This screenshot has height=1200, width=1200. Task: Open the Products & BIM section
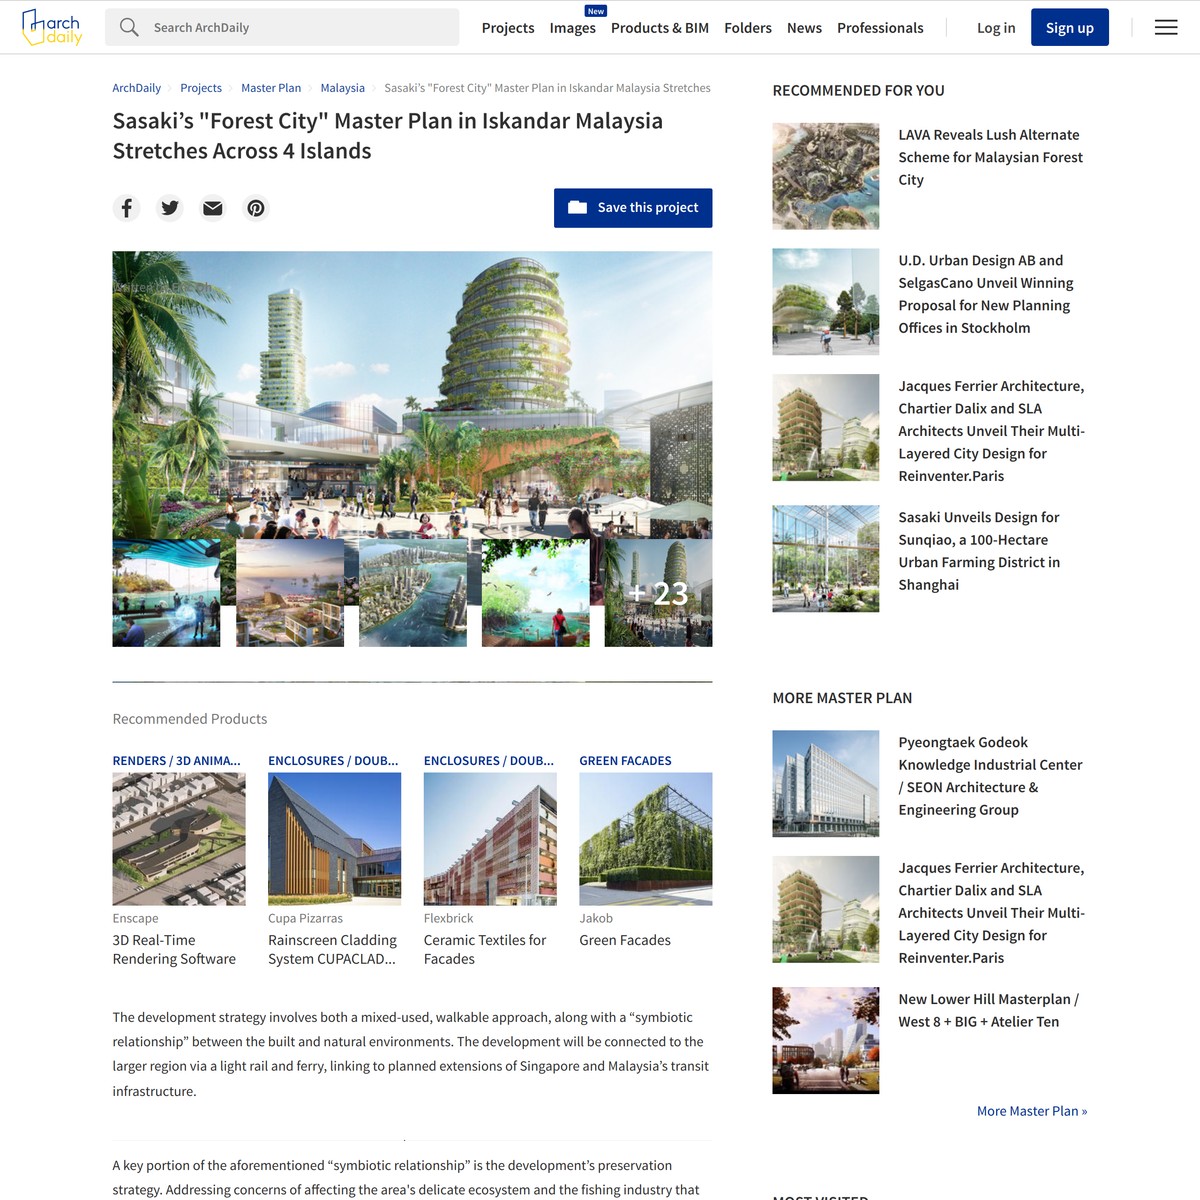tap(659, 28)
